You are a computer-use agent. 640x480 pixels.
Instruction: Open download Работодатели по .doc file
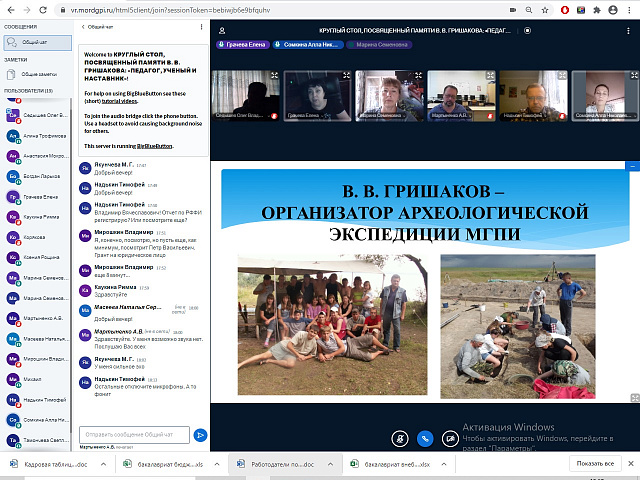(x=277, y=464)
